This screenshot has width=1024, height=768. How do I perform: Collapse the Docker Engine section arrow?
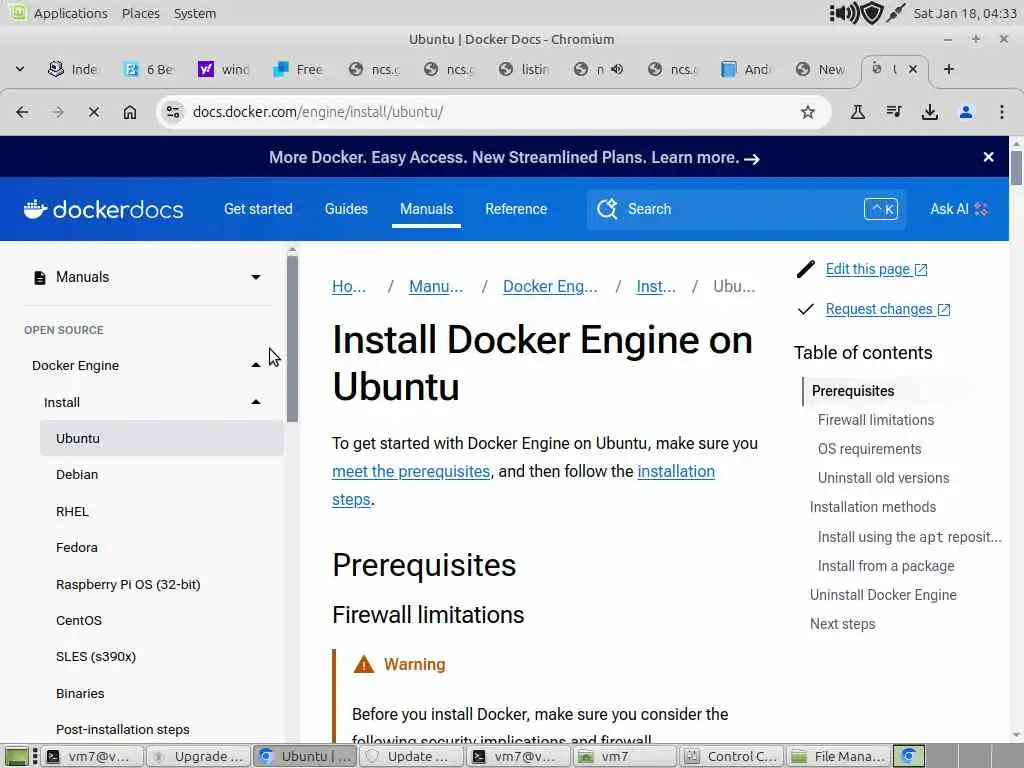click(x=256, y=366)
